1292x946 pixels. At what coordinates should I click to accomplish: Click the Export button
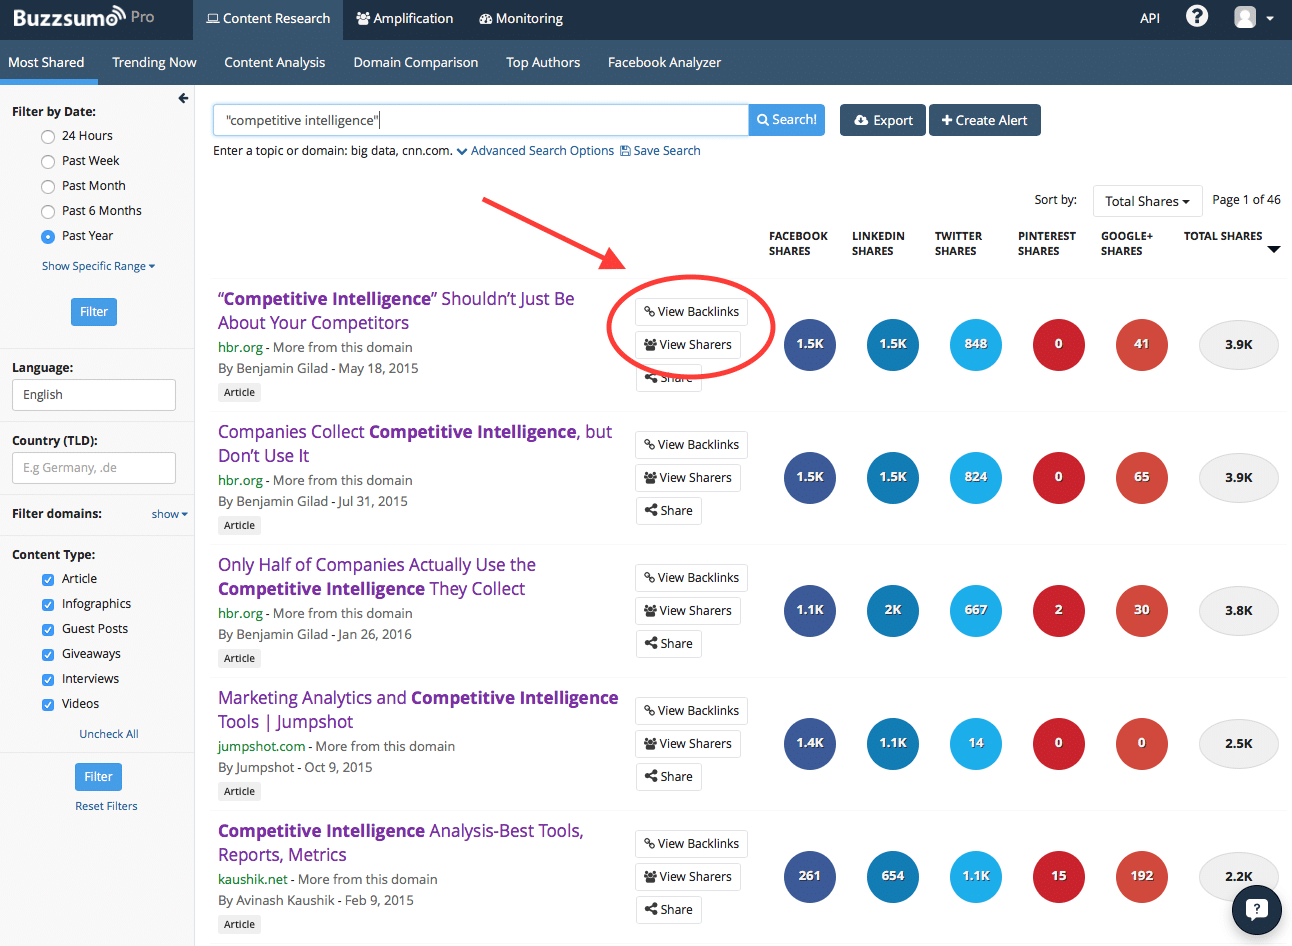[883, 120]
